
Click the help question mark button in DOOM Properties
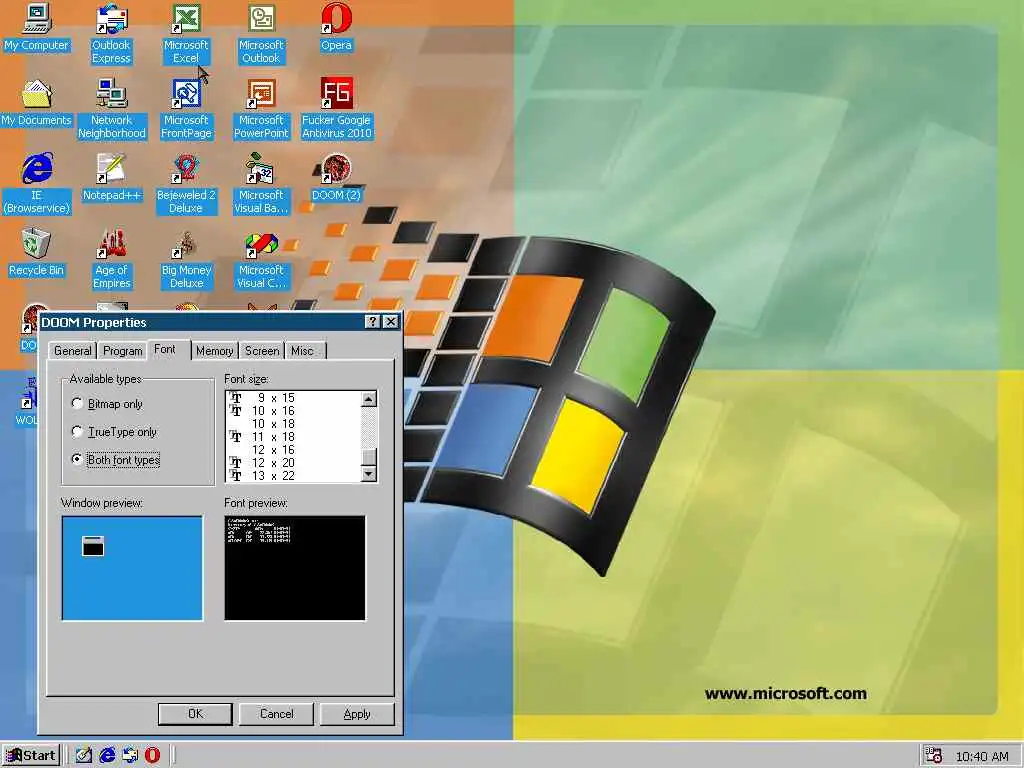pyautogui.click(x=372, y=321)
